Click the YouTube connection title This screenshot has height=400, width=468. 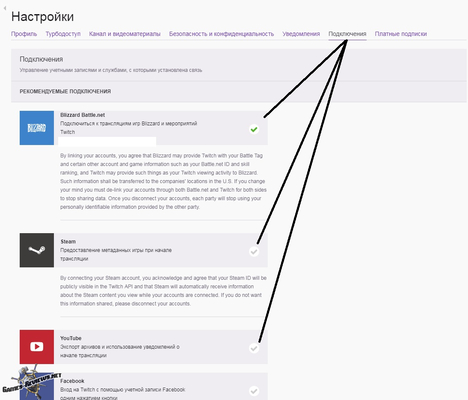(x=71, y=338)
